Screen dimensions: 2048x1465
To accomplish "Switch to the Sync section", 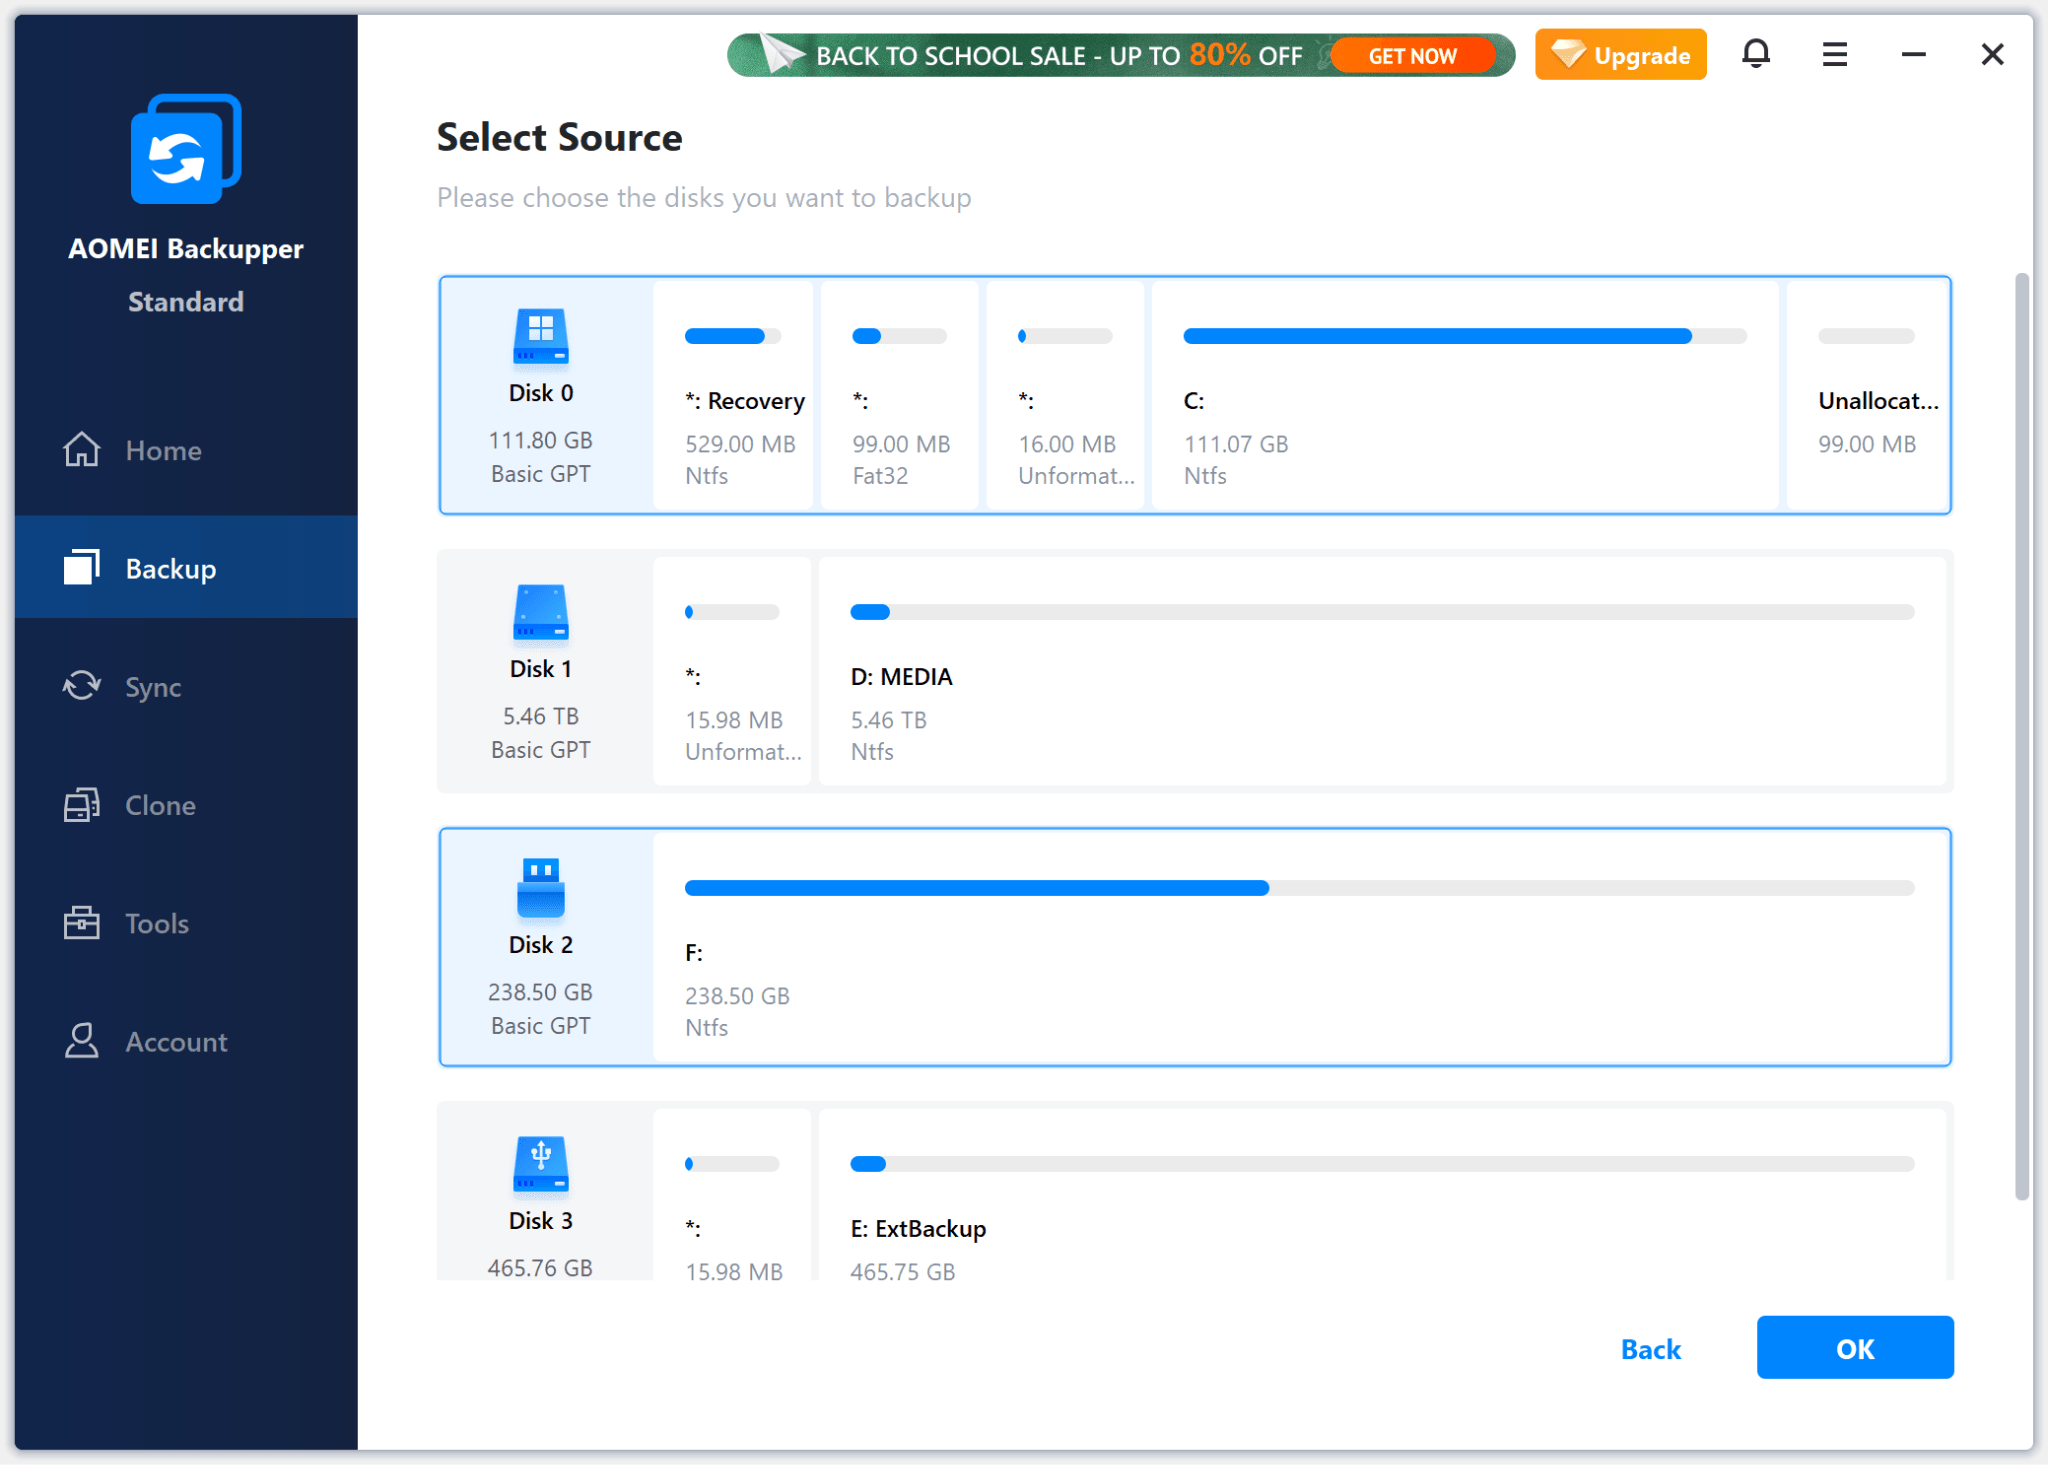I will tap(186, 686).
